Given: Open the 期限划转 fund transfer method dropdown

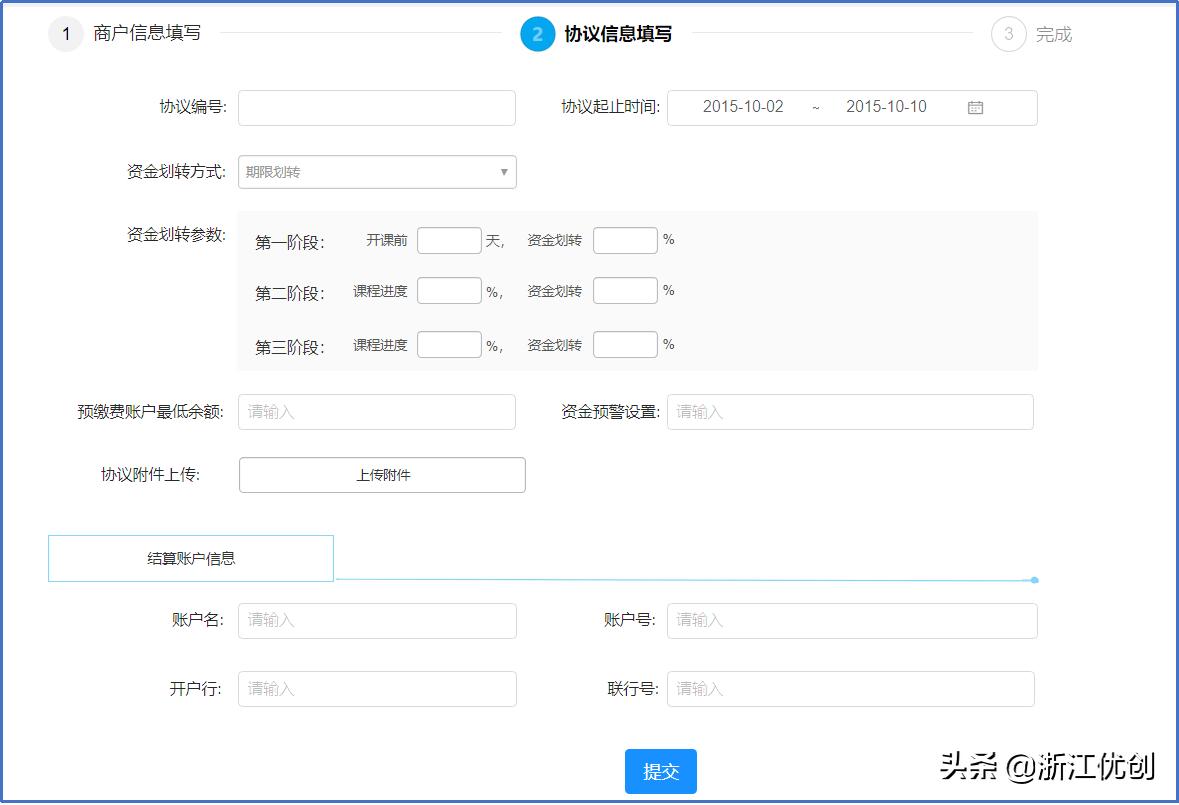Looking at the screenshot, I should pos(377,171).
